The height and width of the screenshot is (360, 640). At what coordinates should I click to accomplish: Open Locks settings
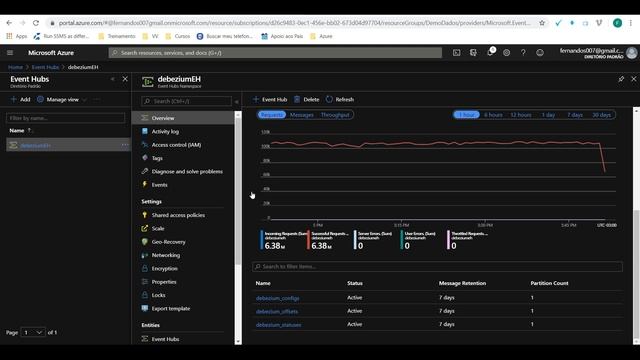tap(158, 295)
